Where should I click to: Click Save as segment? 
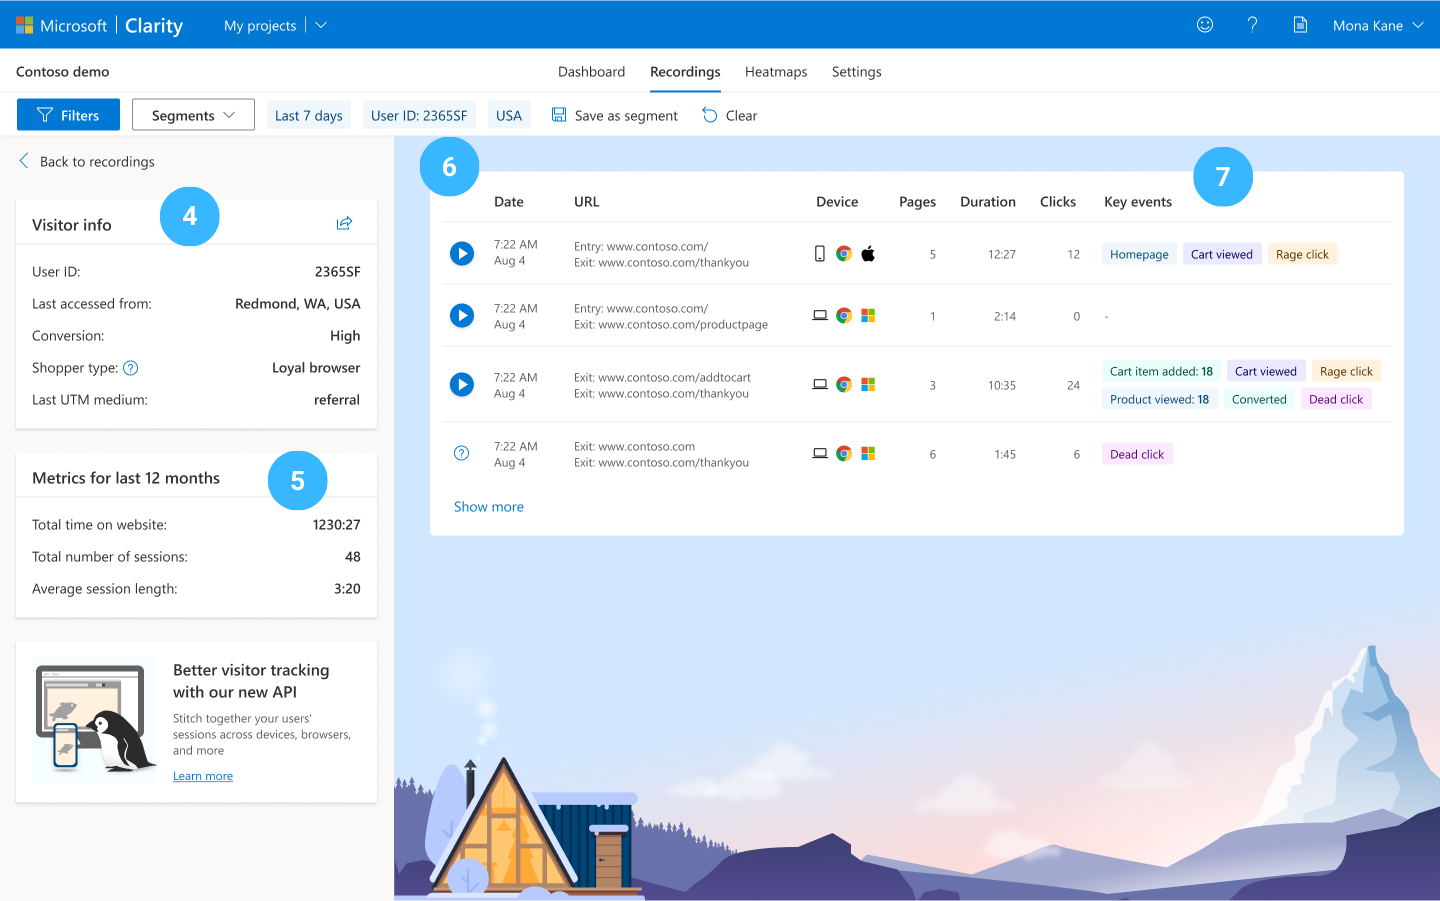tap(615, 115)
